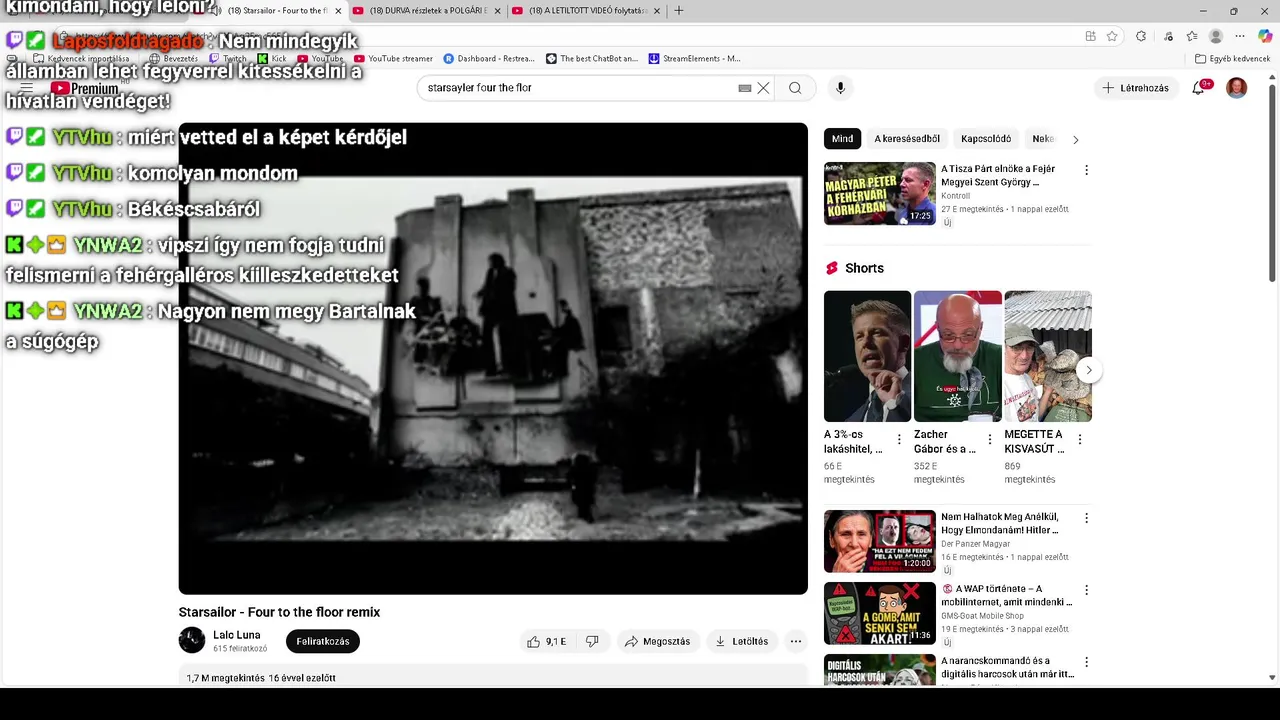This screenshot has height=720, width=1280.
Task: Go to the YouTube Premium home logo
Action: [x=85, y=88]
